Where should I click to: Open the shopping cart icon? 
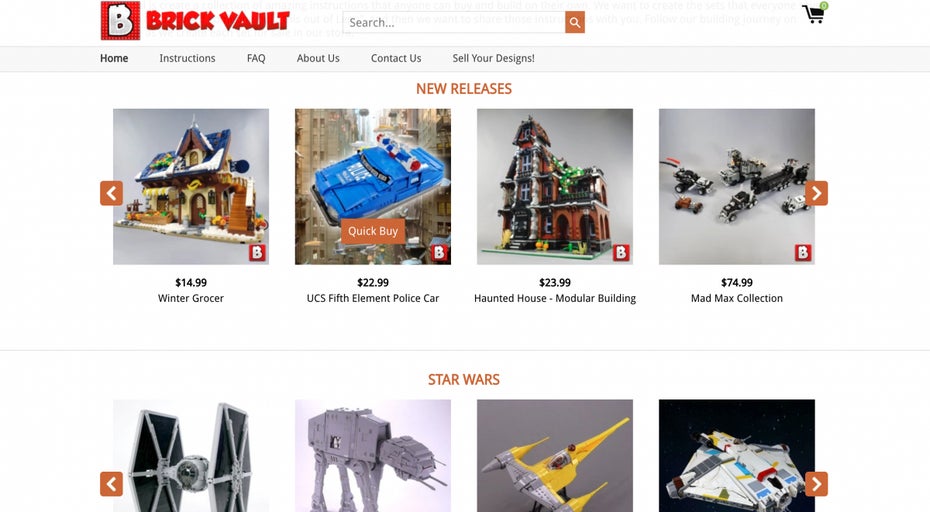(x=814, y=13)
